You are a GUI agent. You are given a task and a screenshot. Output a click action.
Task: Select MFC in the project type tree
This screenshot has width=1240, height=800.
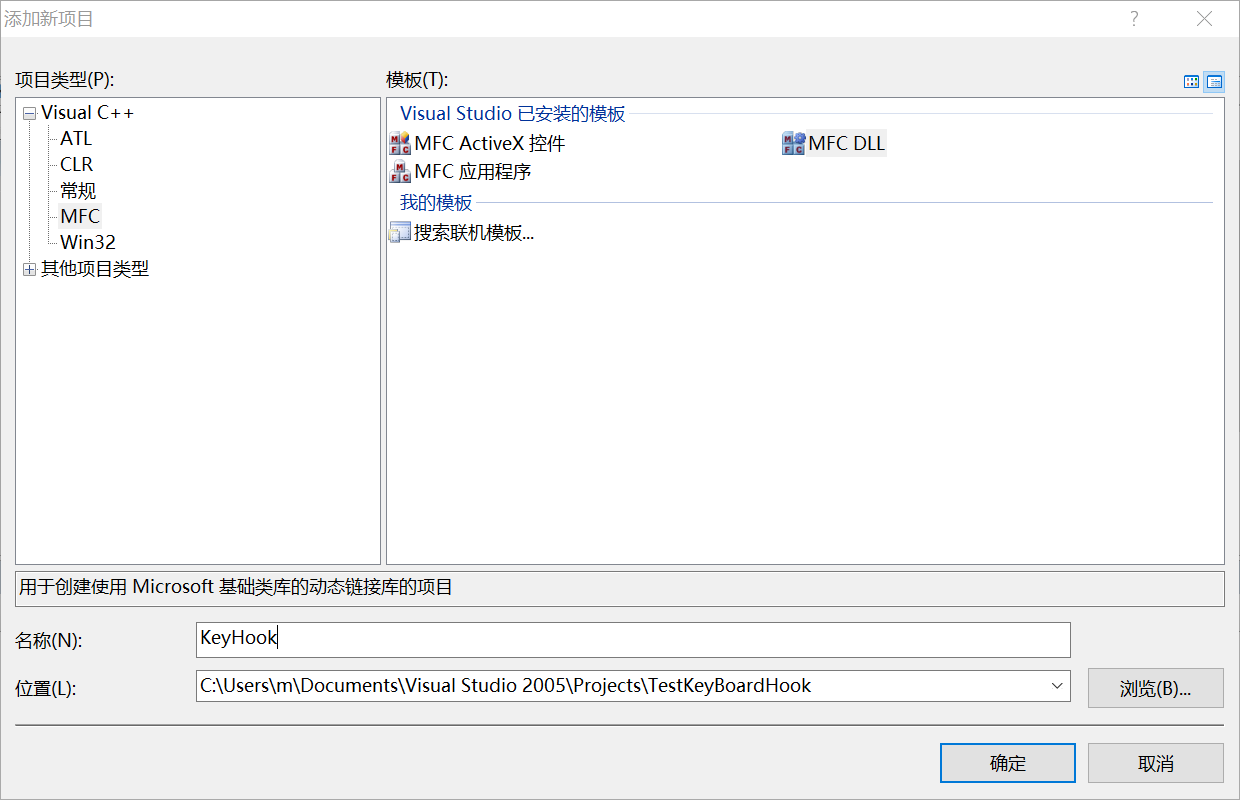[x=80, y=217]
